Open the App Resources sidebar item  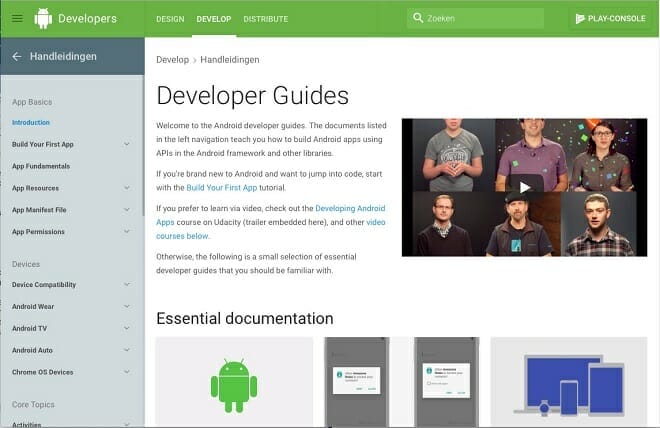pyautogui.click(x=35, y=188)
